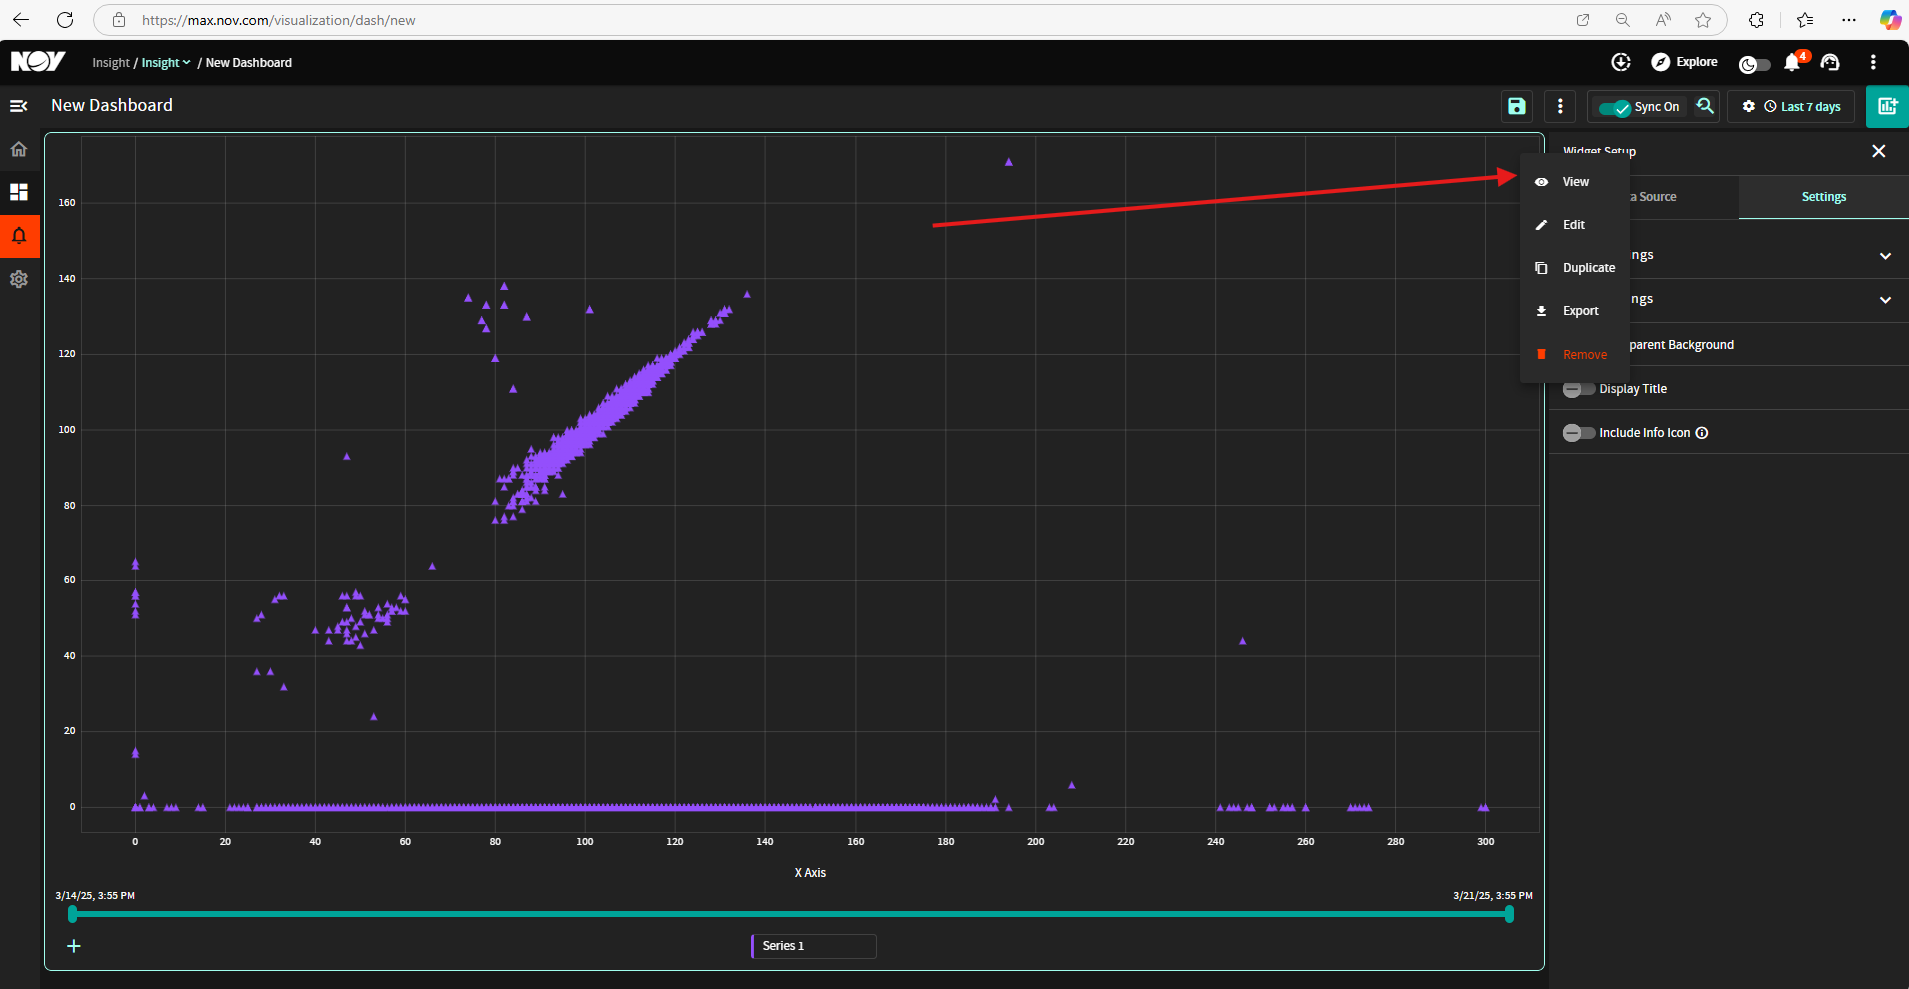Click the download status icon in header

click(x=1621, y=62)
